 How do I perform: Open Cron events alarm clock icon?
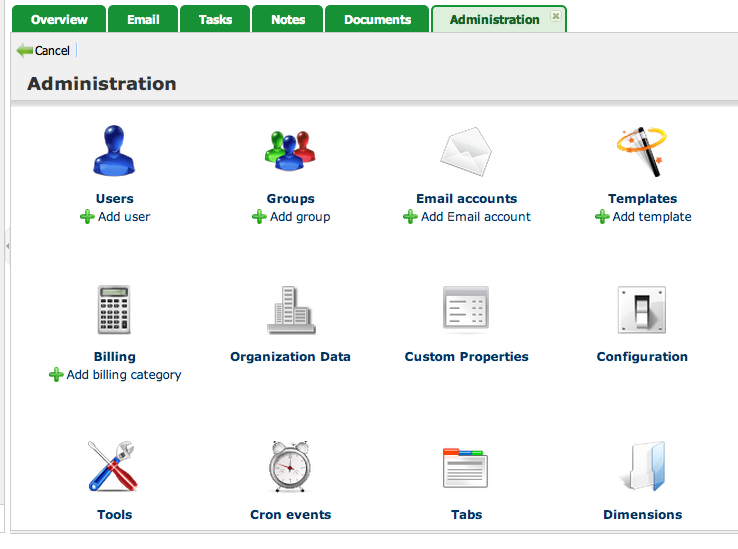point(290,468)
